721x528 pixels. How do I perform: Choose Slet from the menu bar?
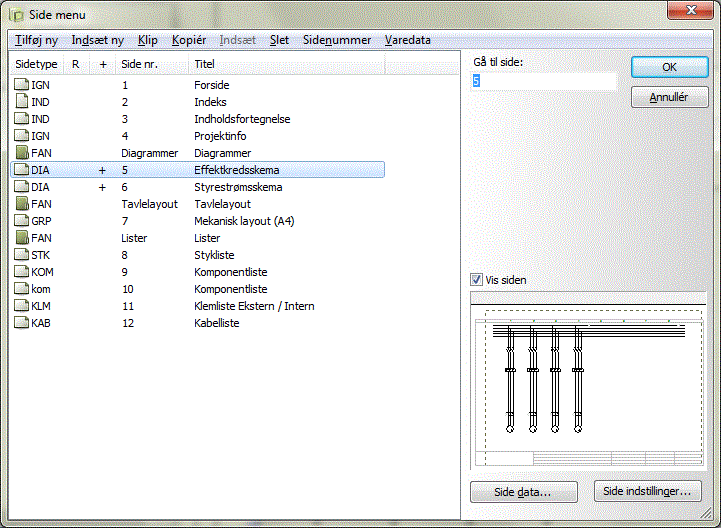(x=279, y=40)
